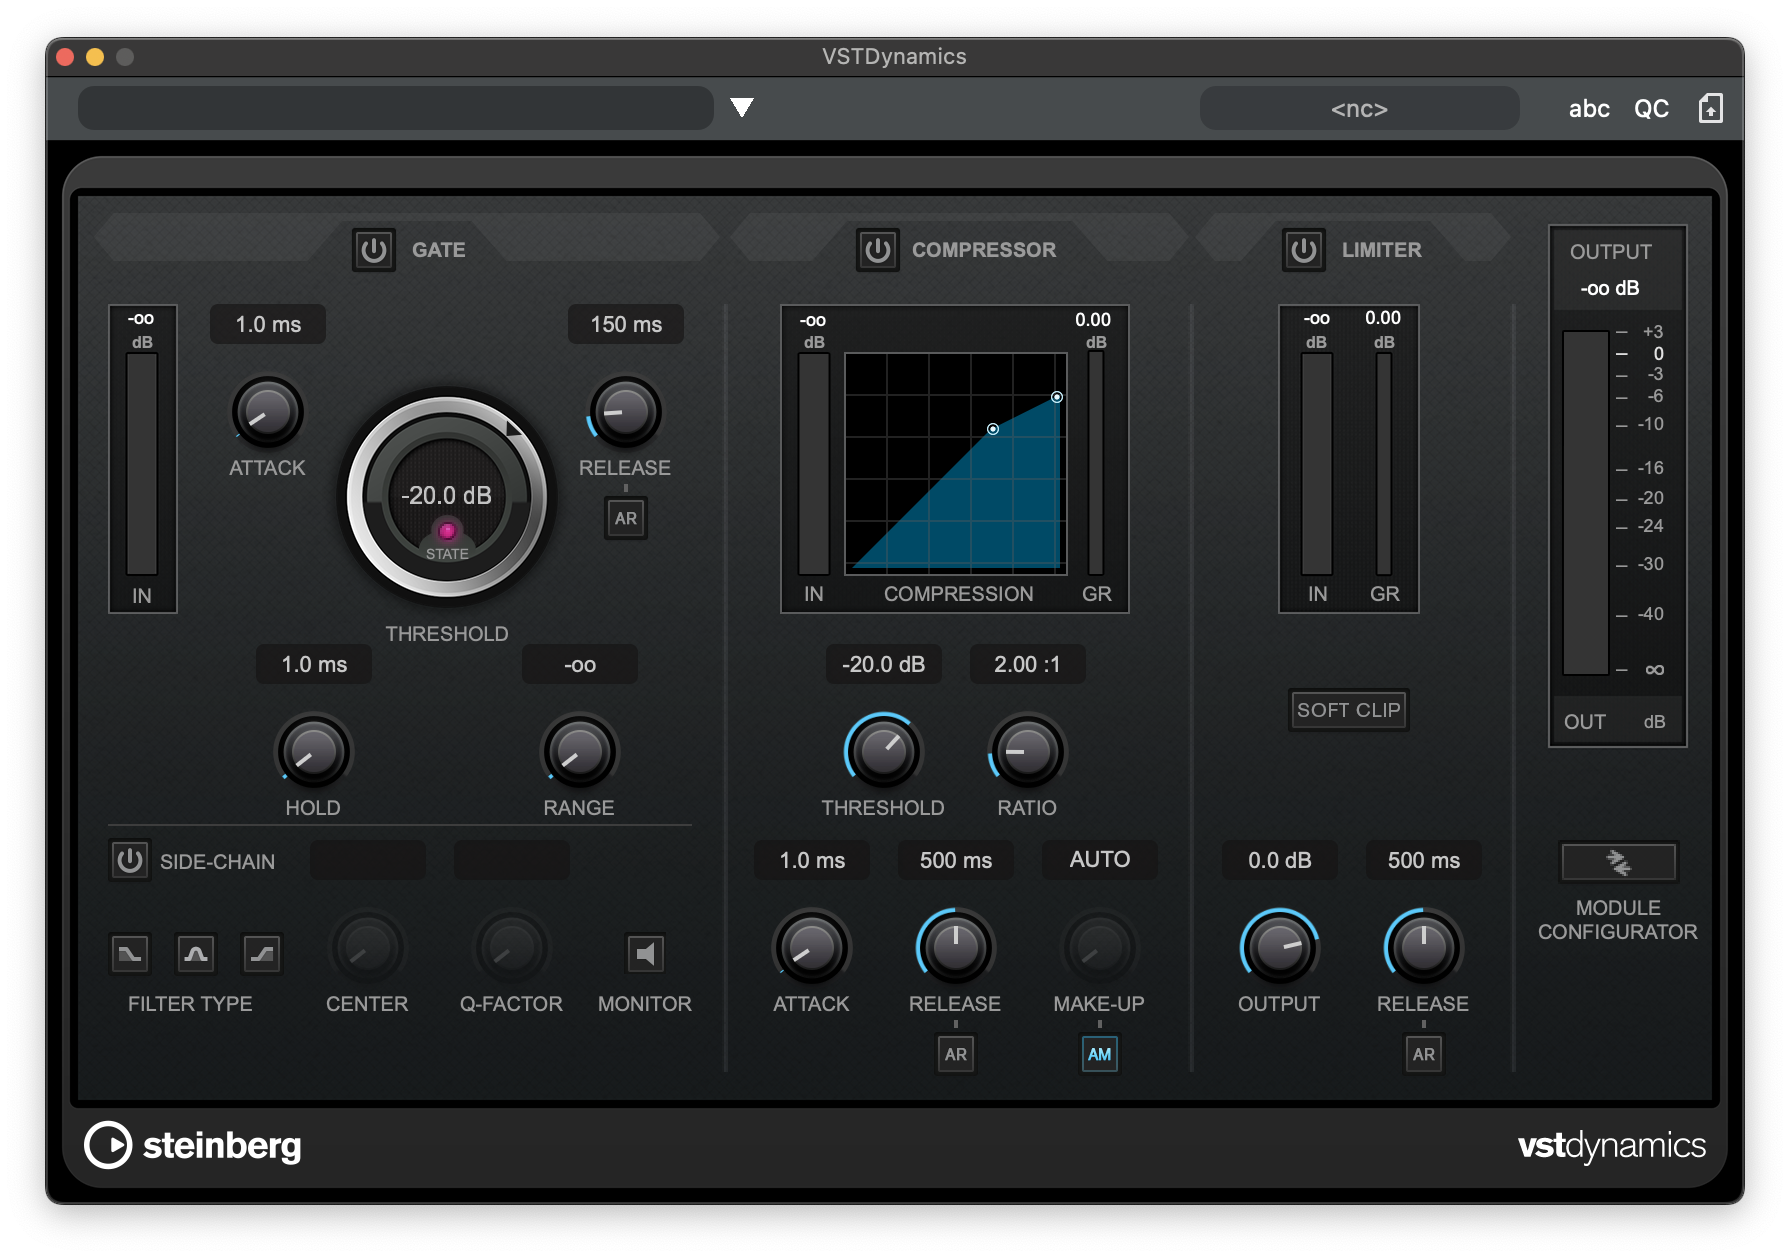The width and height of the screenshot is (1790, 1258).
Task: Click the side-chain Monitor speaker icon
Action: click(x=645, y=954)
